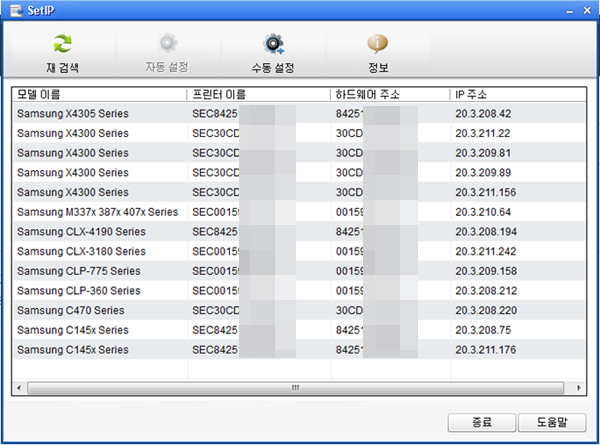
Task: Click IP address 20.3.210.64
Action: 483,212
